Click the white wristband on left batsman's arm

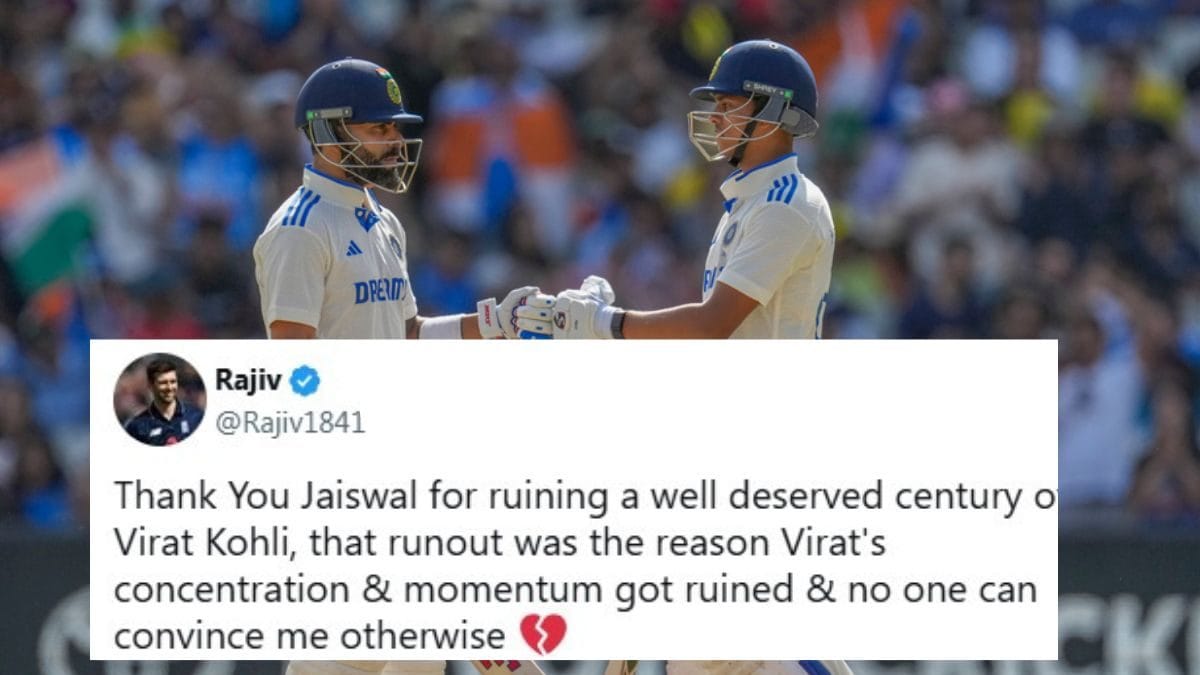441,326
